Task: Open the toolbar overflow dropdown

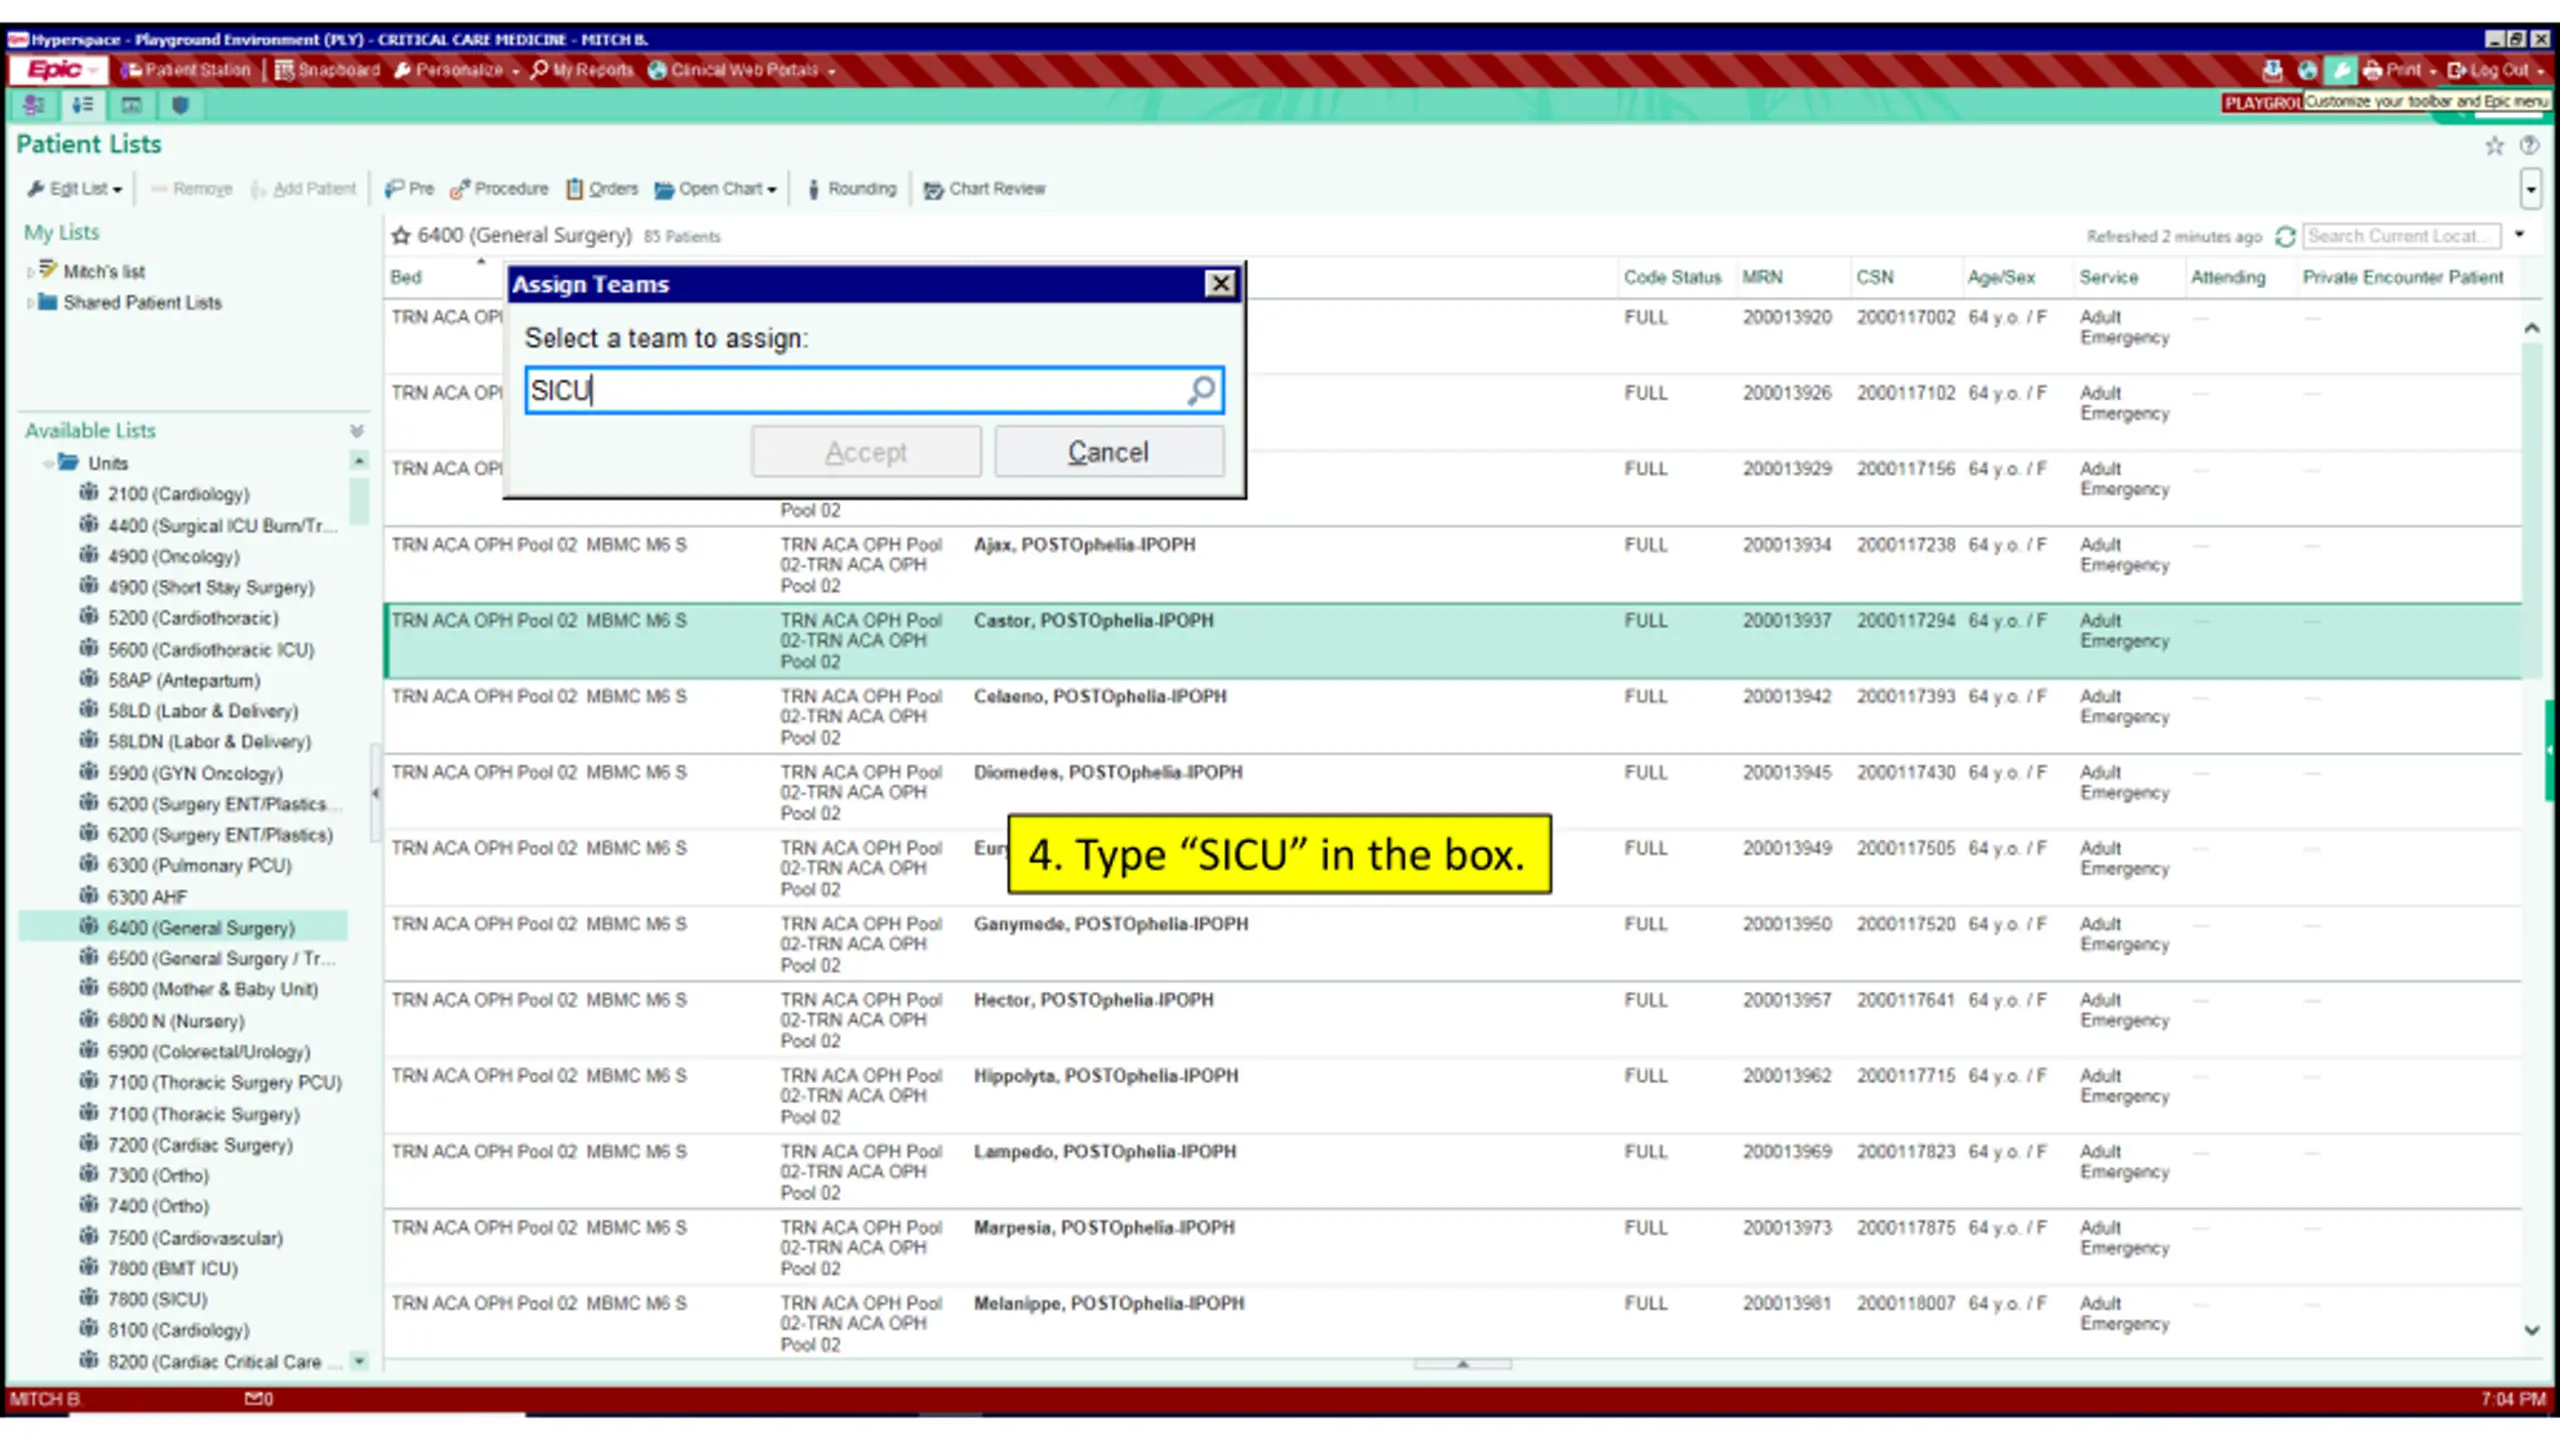Action: 2531,188
